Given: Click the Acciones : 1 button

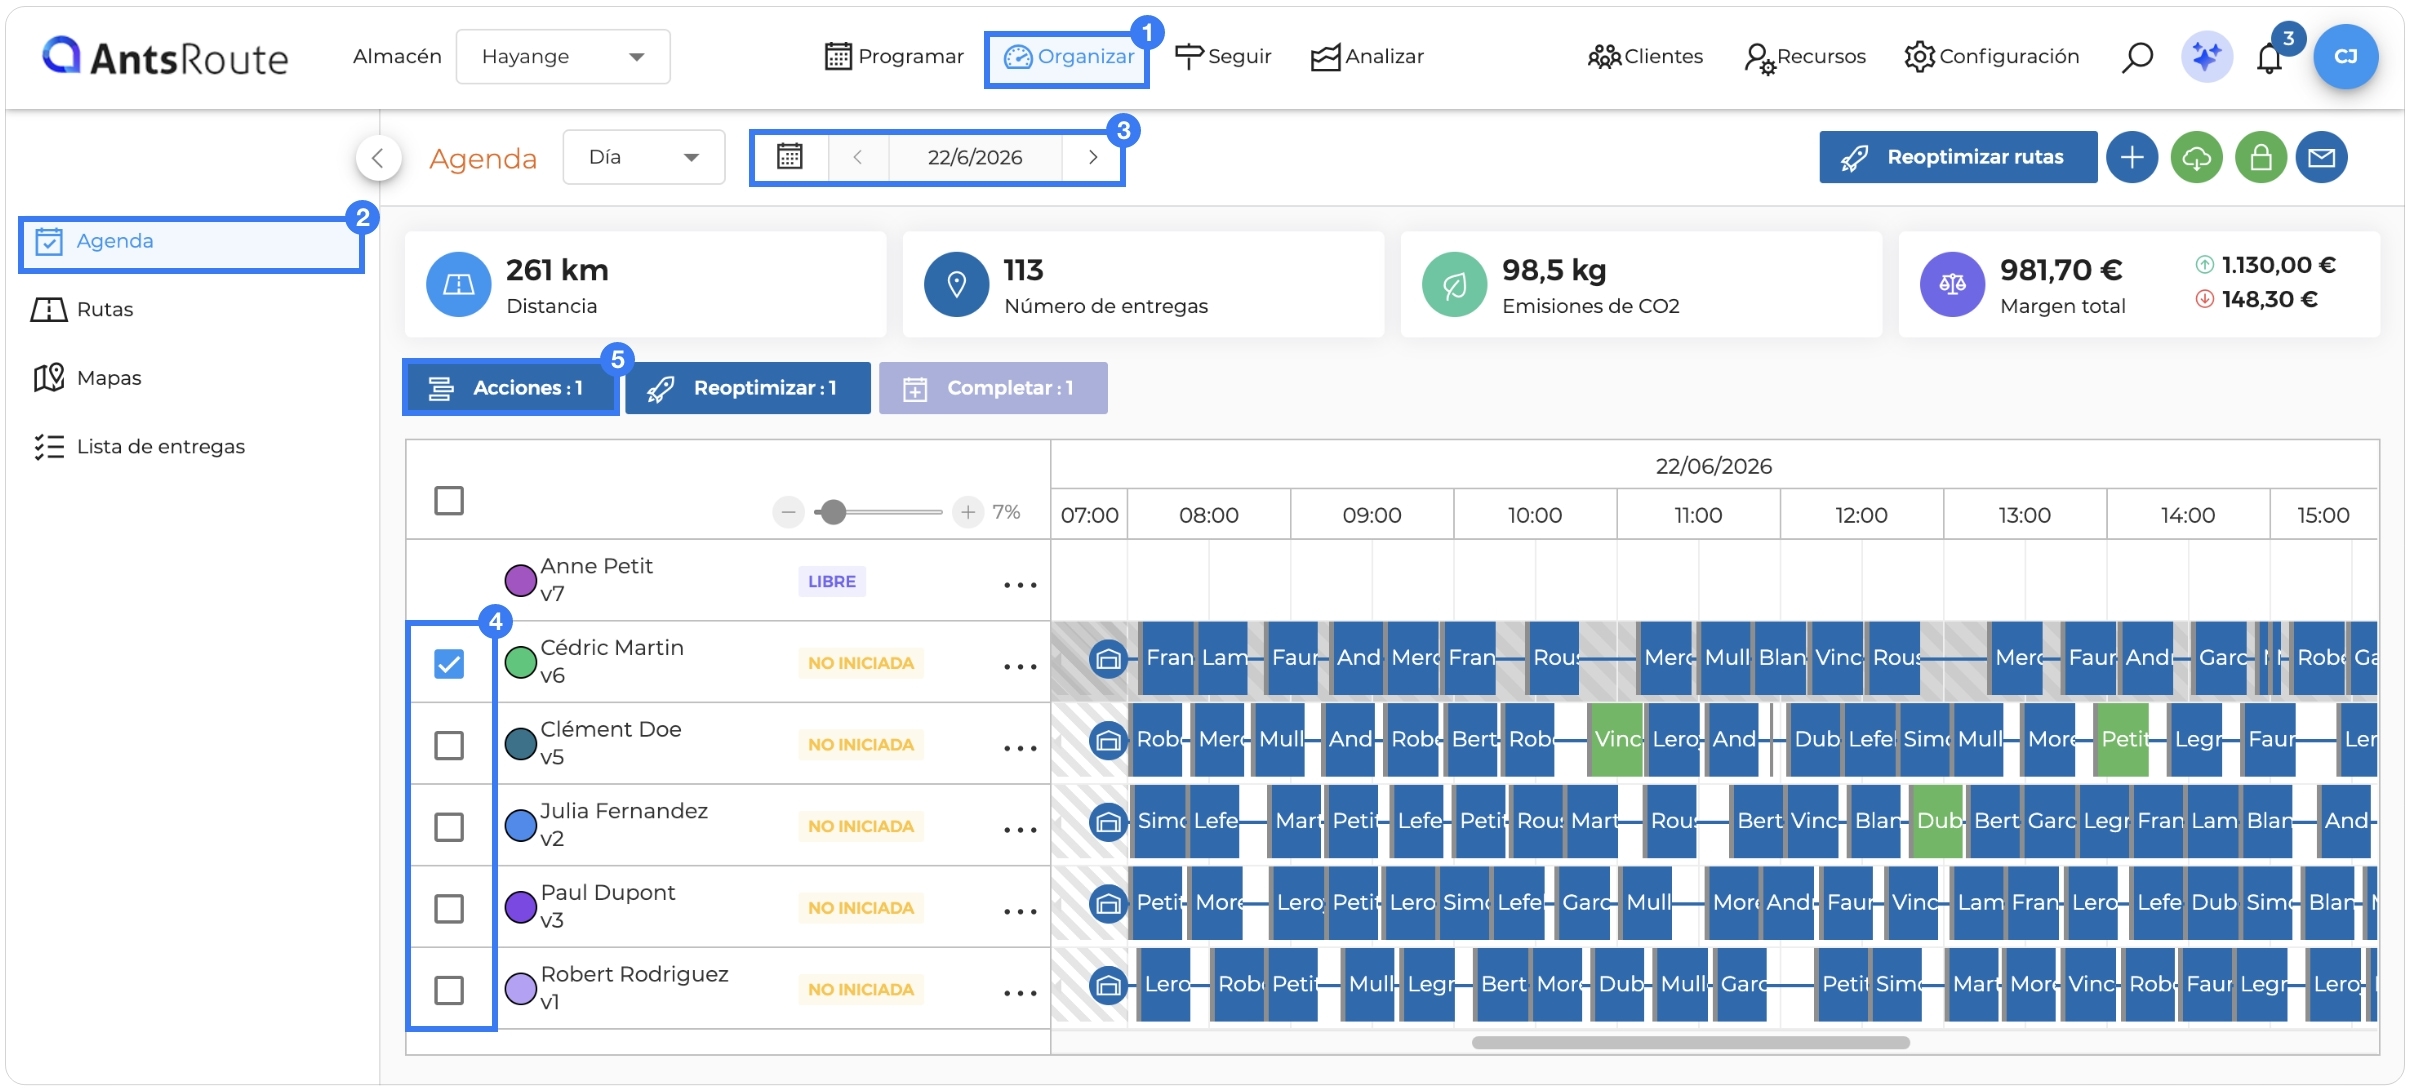Looking at the screenshot, I should point(510,388).
